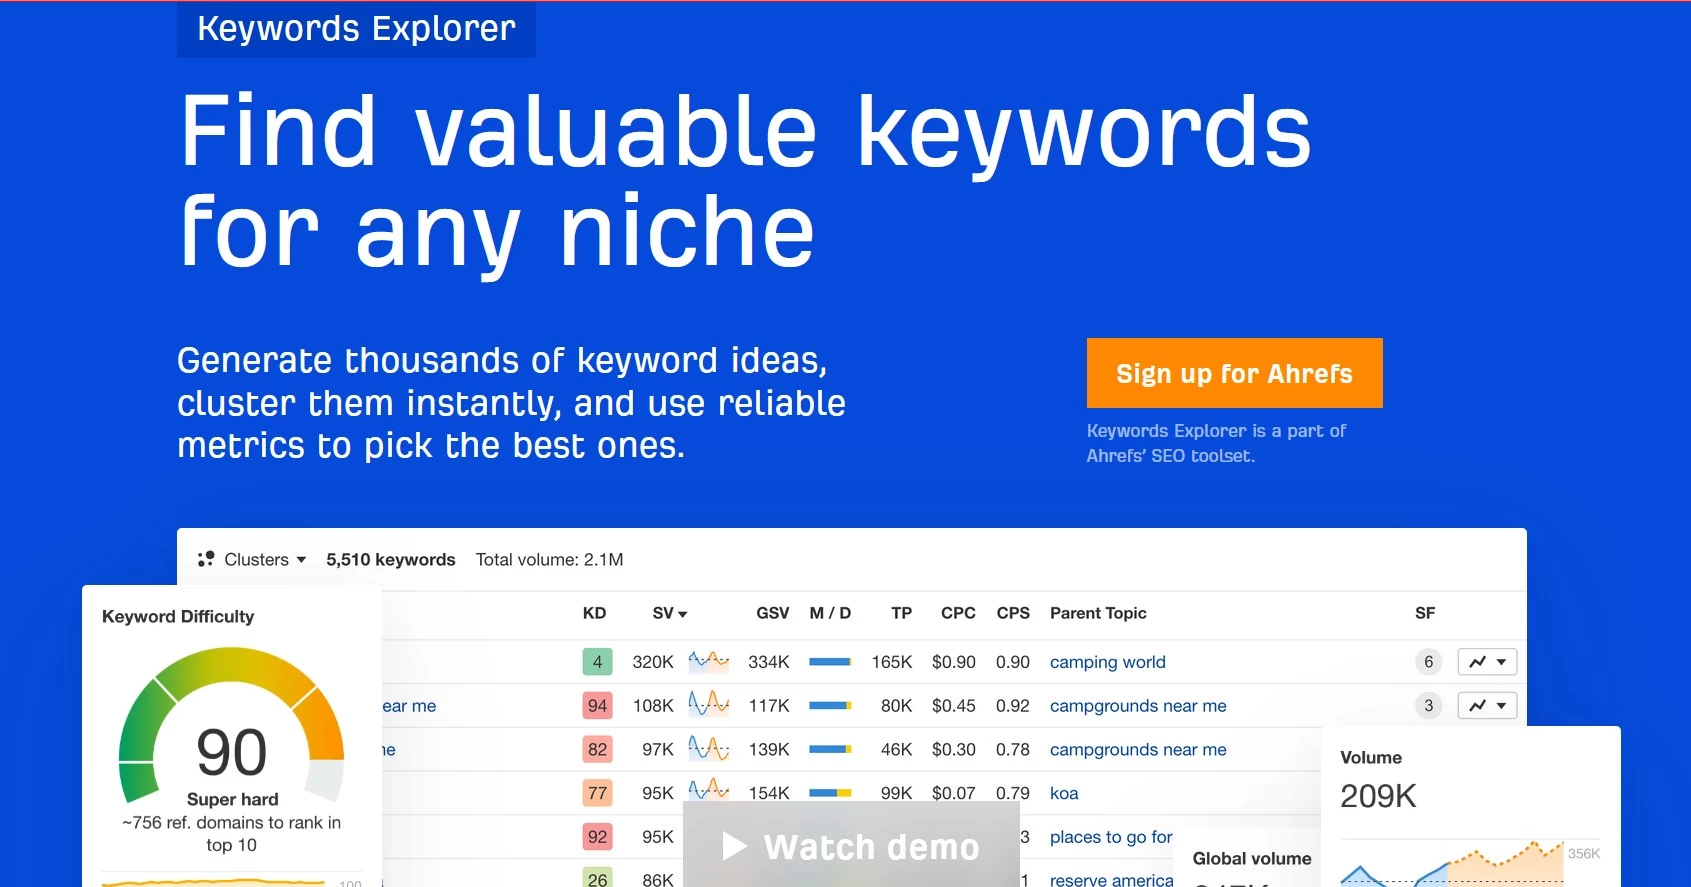Play the Watch demo video

(851, 846)
